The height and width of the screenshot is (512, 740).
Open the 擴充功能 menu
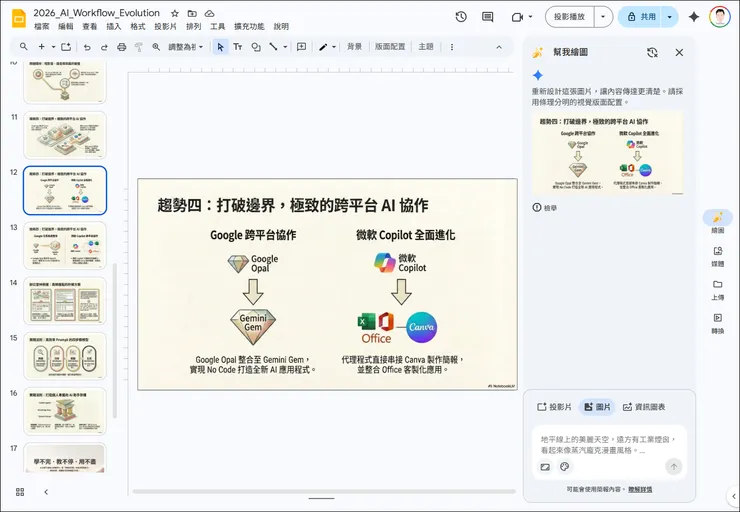click(x=249, y=26)
